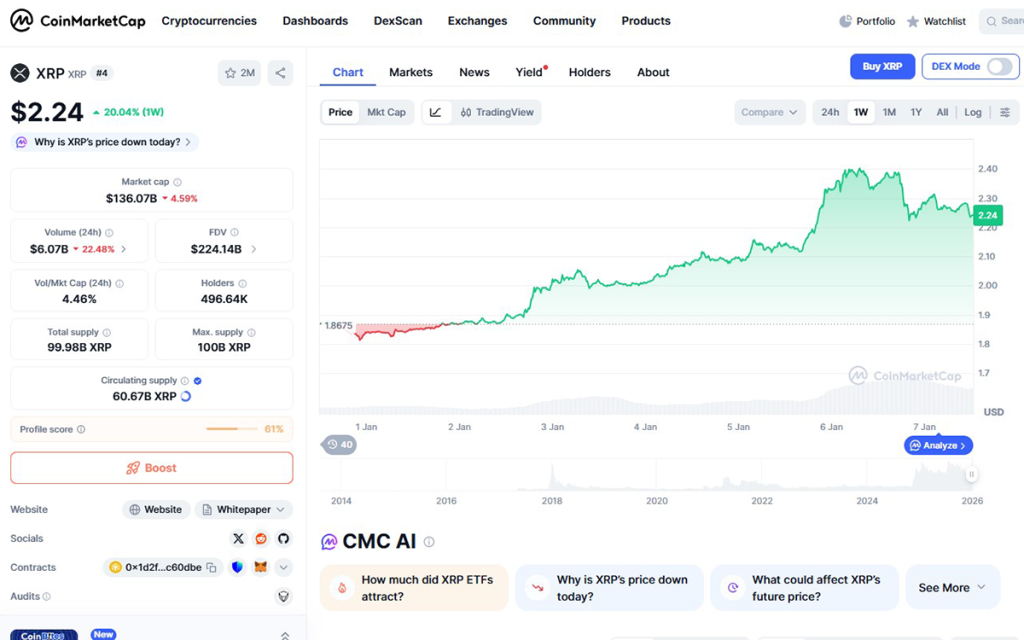Click the Boost button

point(152,468)
